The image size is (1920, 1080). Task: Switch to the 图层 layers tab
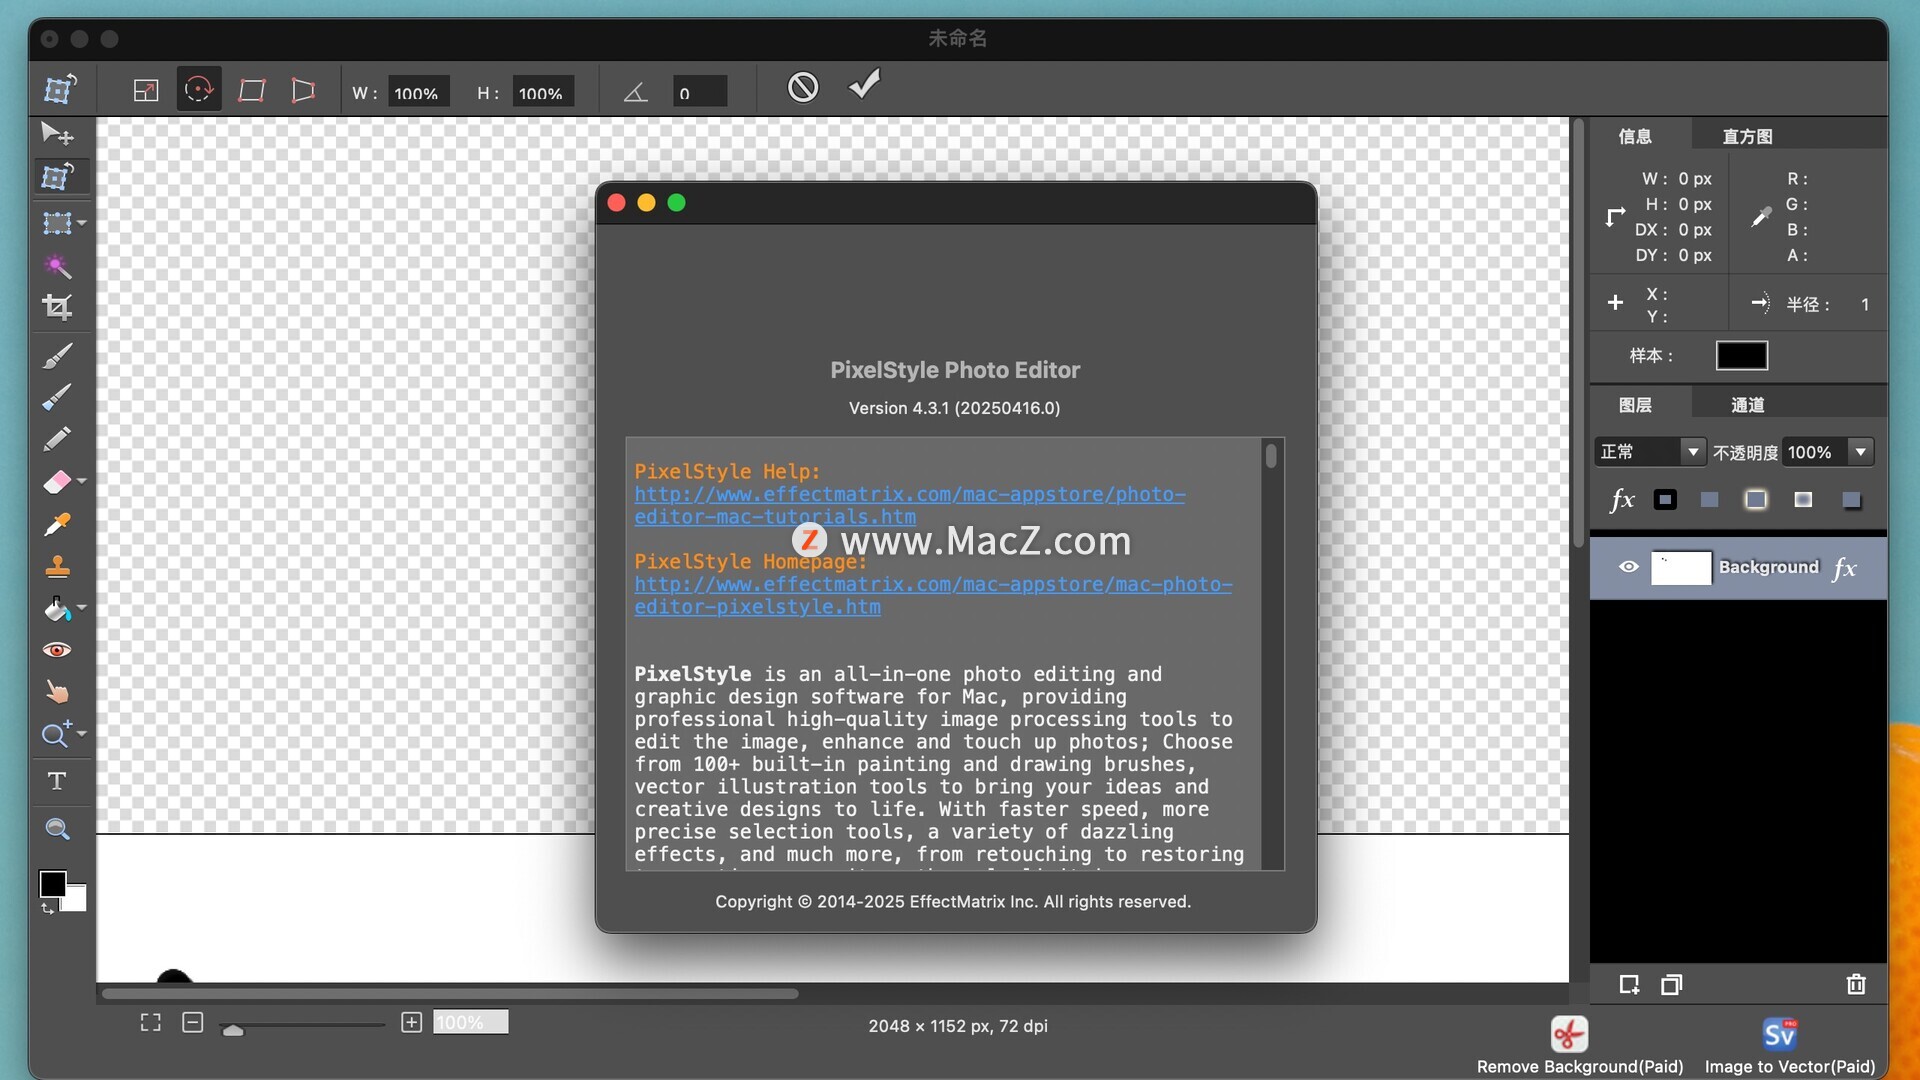(1636, 405)
